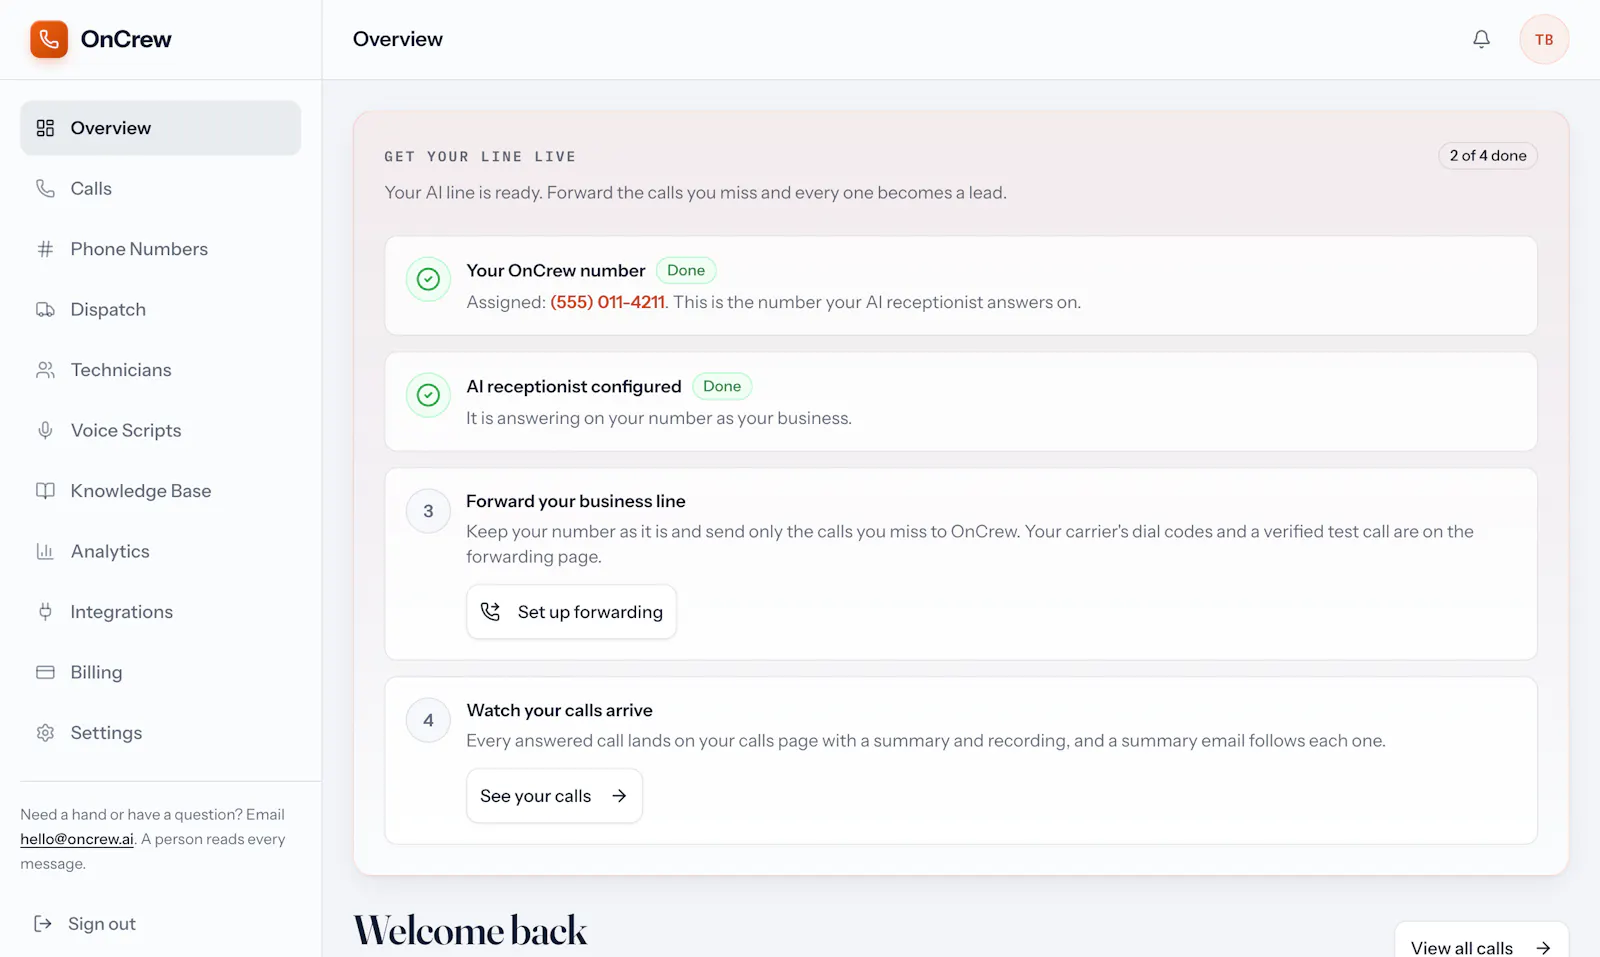Click the Dispatch truck icon
The height and width of the screenshot is (957, 1600).
coord(45,310)
